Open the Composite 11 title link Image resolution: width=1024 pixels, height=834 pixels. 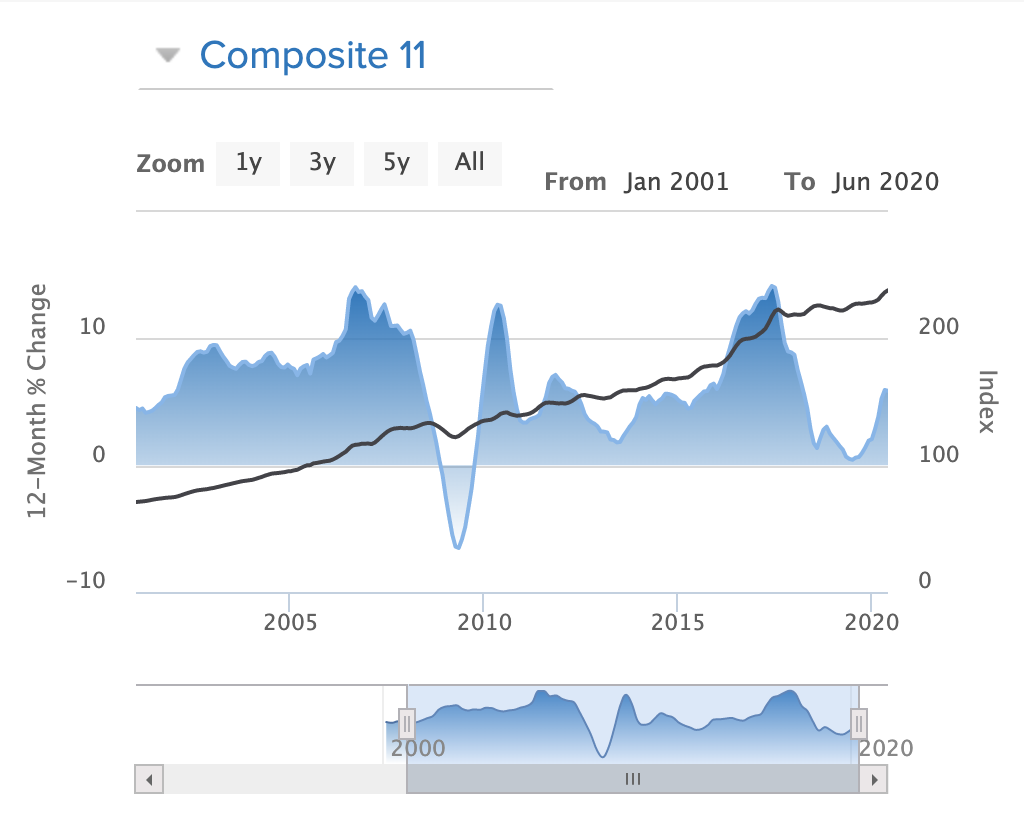coord(313,55)
